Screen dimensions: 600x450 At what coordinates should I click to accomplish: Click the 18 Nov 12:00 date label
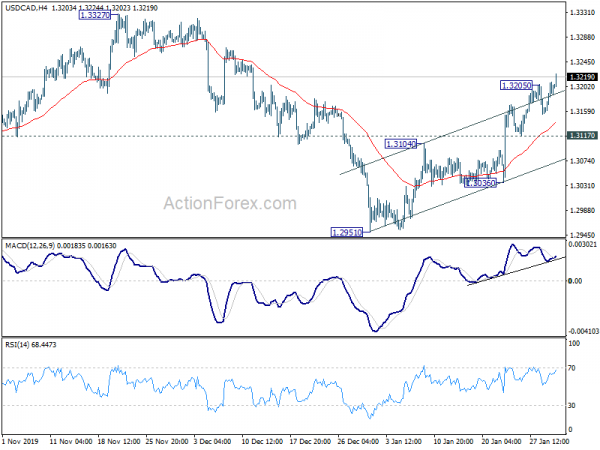click(x=119, y=441)
